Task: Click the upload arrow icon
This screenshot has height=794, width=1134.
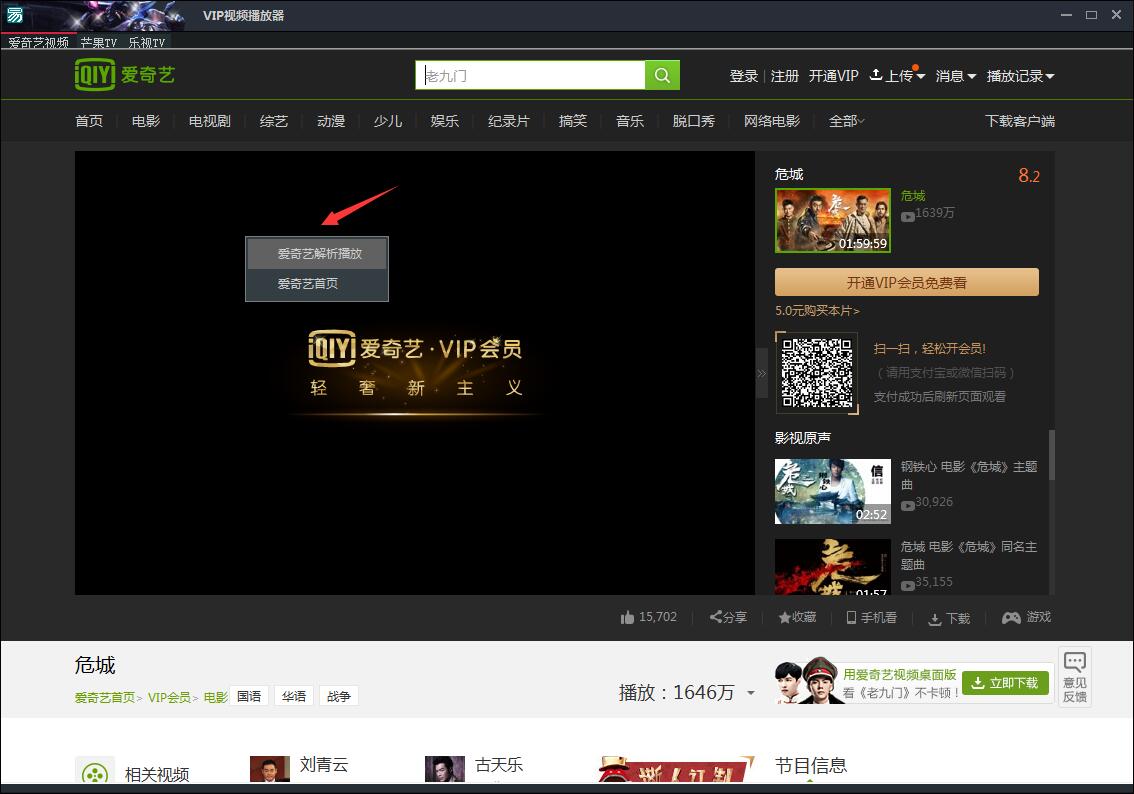Action: (x=875, y=74)
